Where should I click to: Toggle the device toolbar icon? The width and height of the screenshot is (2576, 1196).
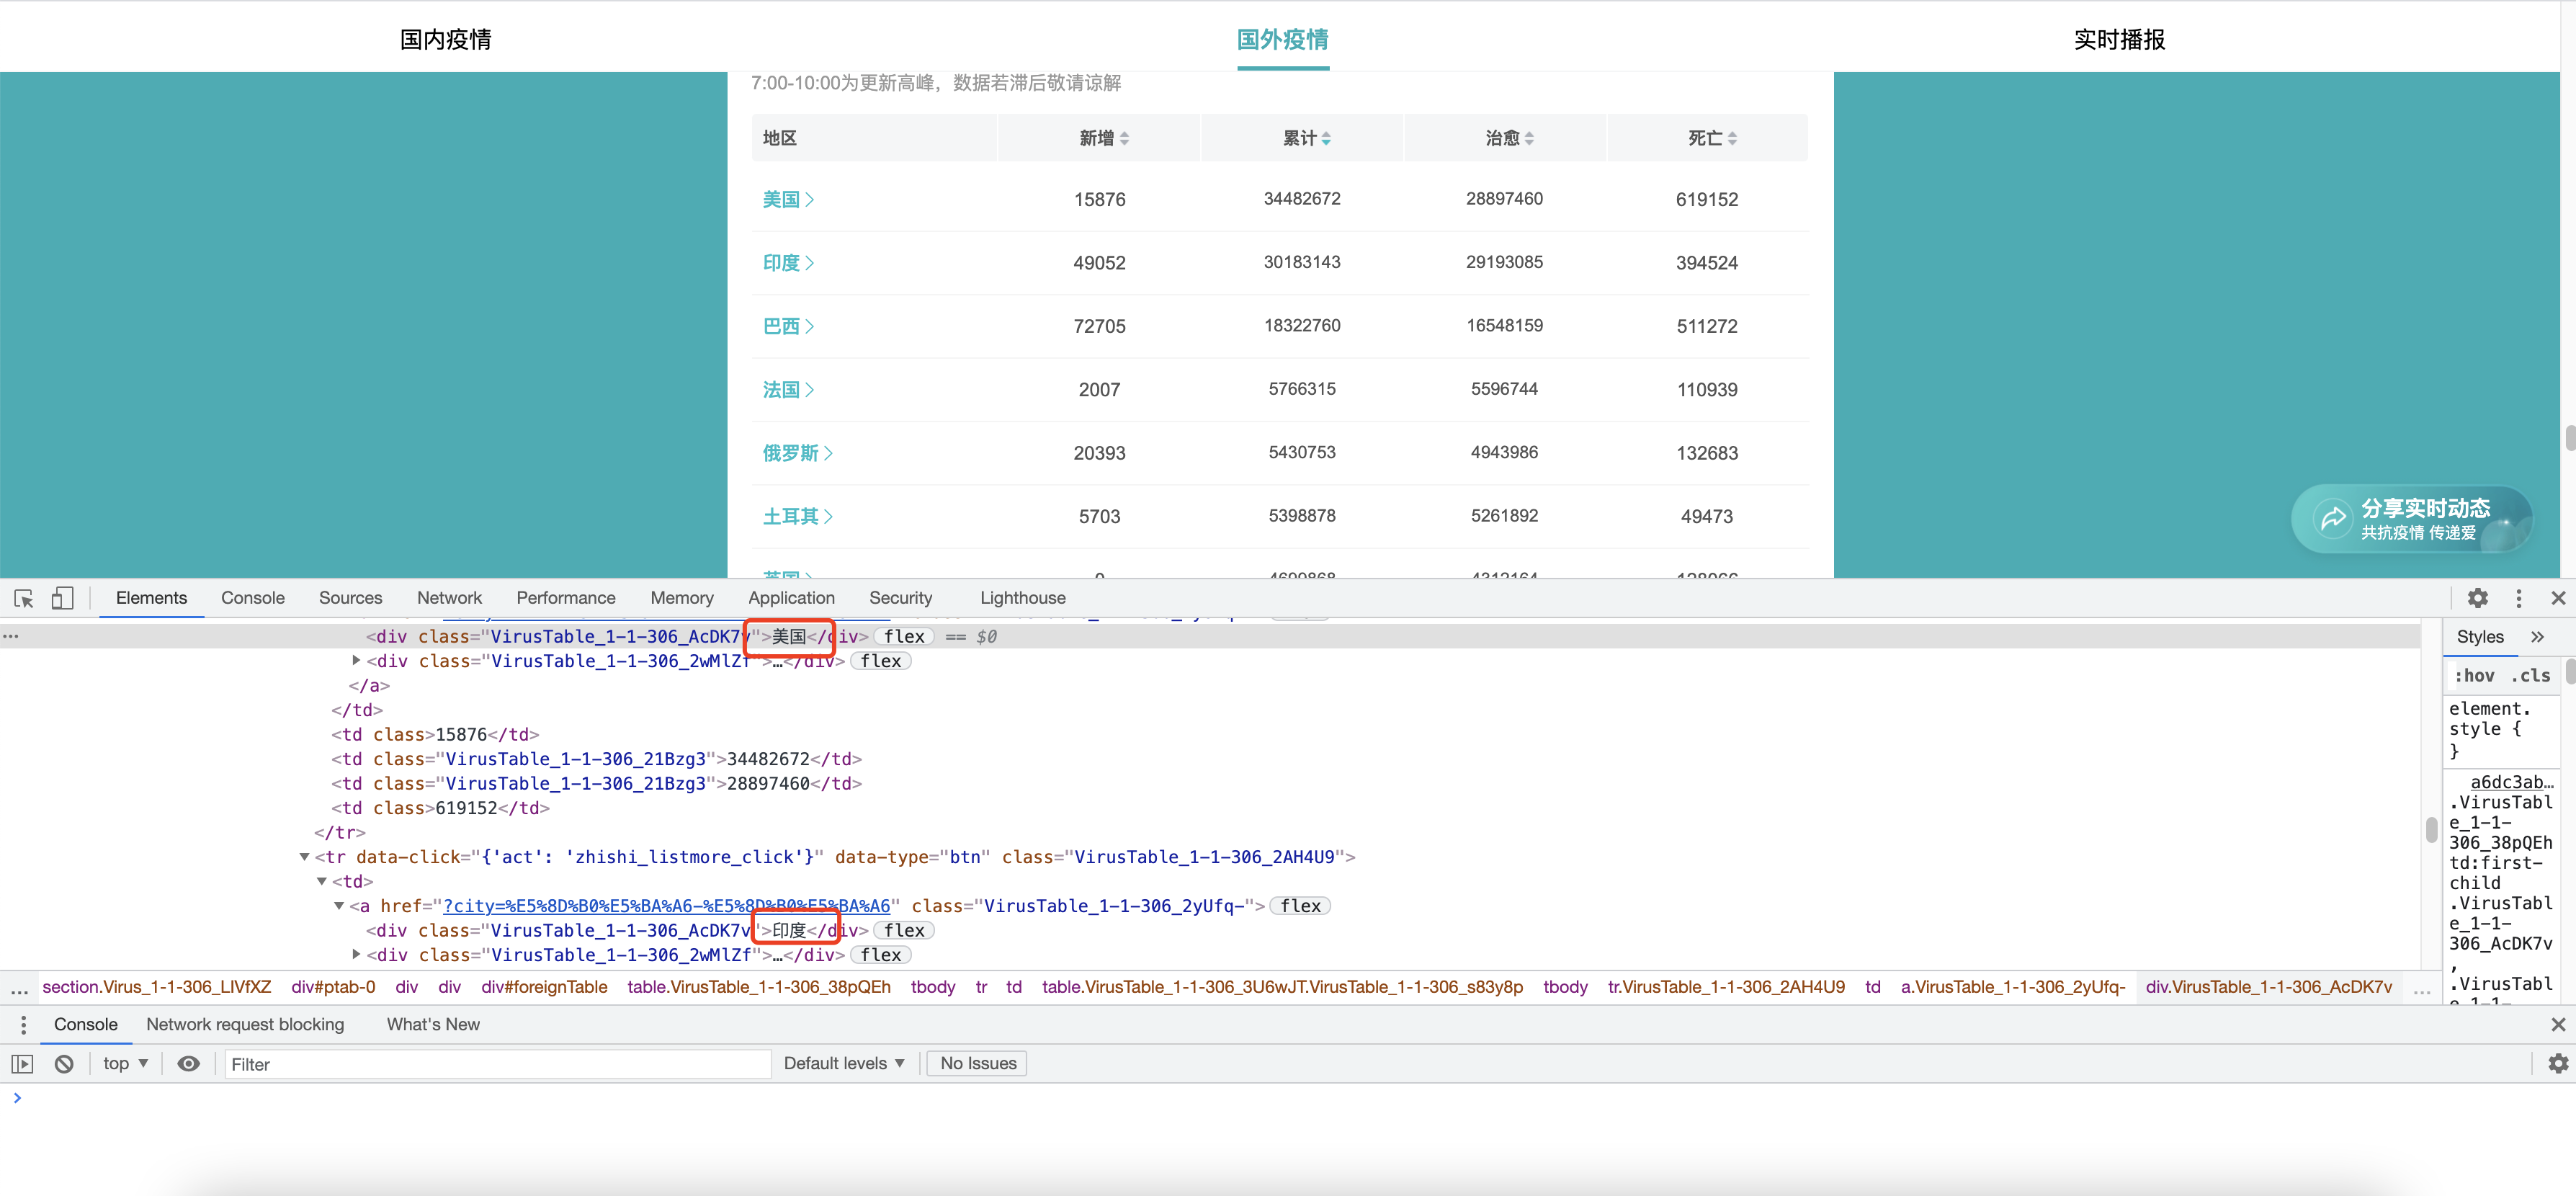tap(62, 598)
